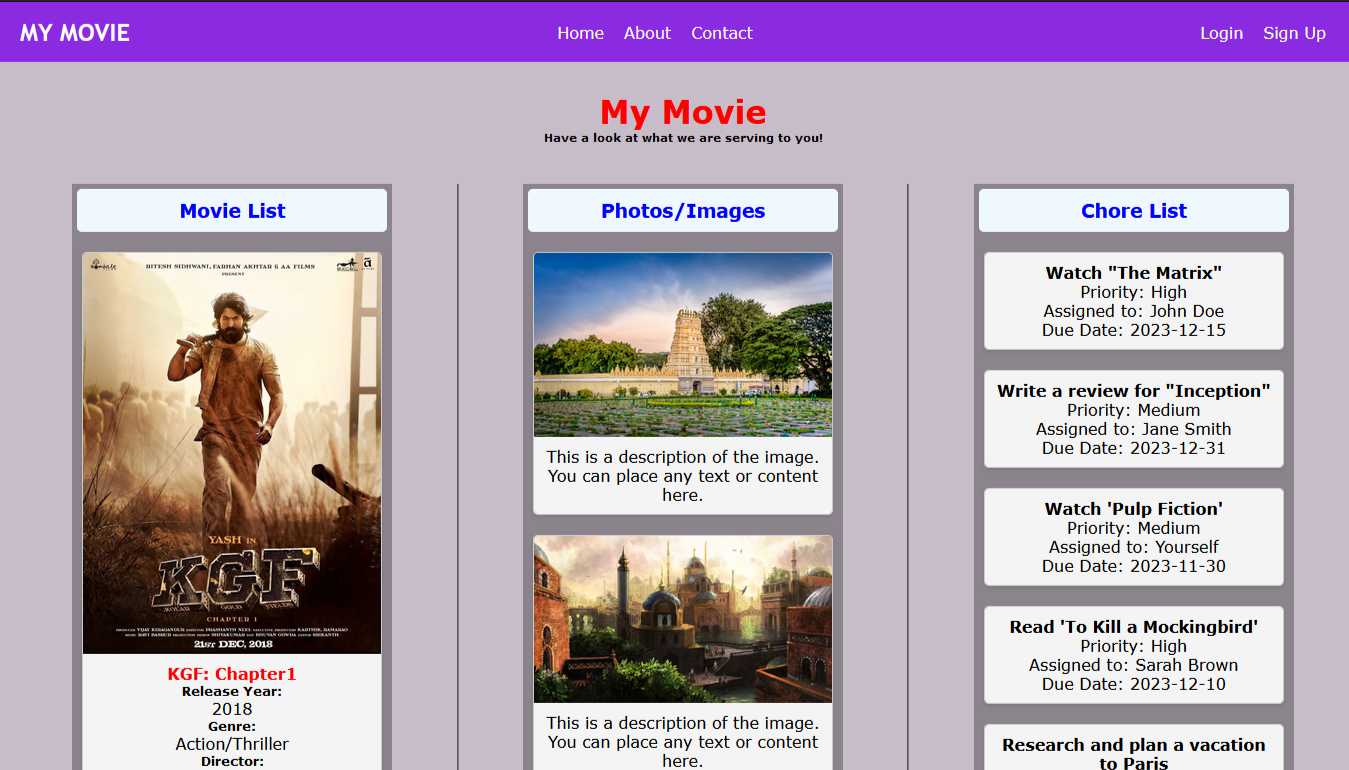The image size is (1349, 770).
Task: Click the vacation to Paris chore card
Action: 1133,750
